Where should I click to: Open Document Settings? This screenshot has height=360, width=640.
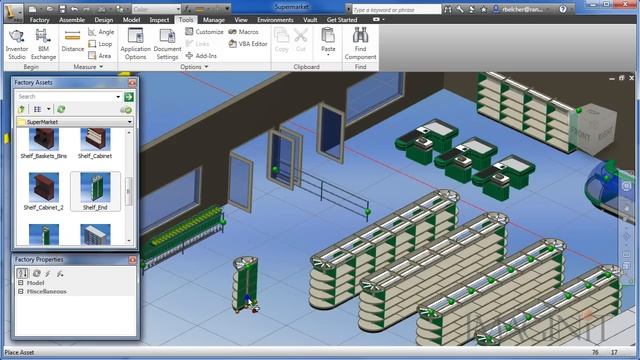pos(167,44)
